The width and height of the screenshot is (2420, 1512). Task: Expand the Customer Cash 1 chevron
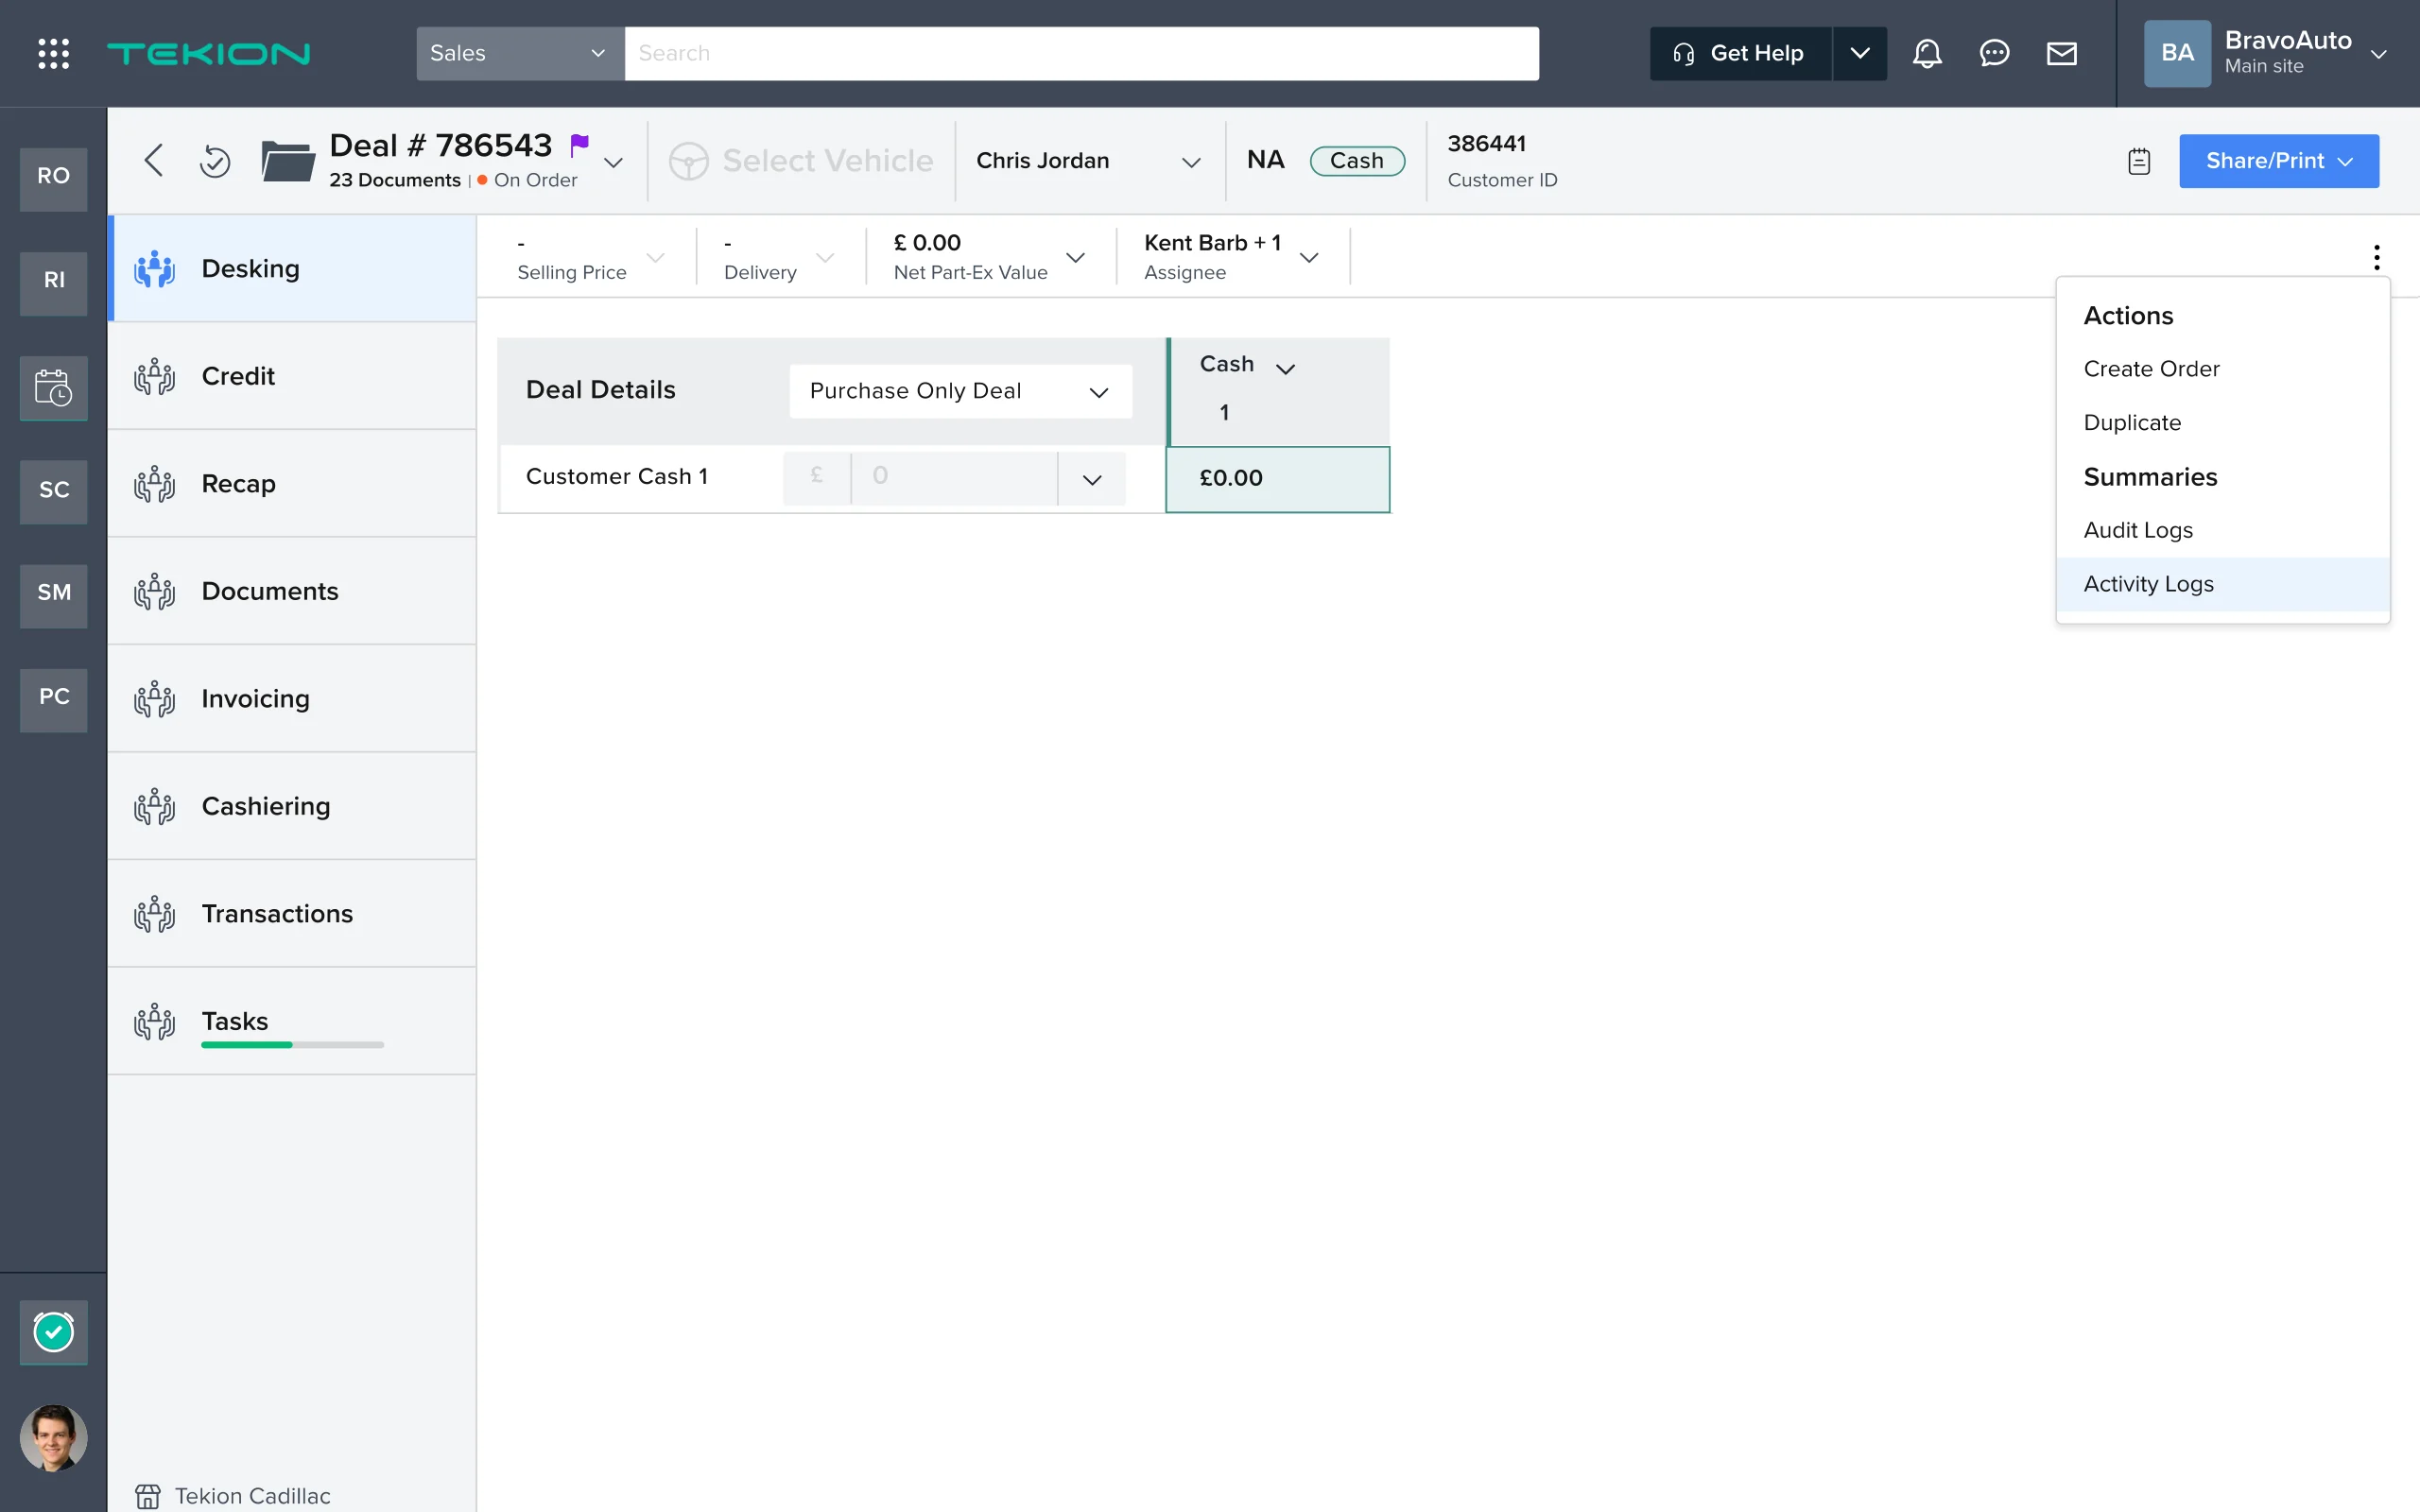[1092, 480]
